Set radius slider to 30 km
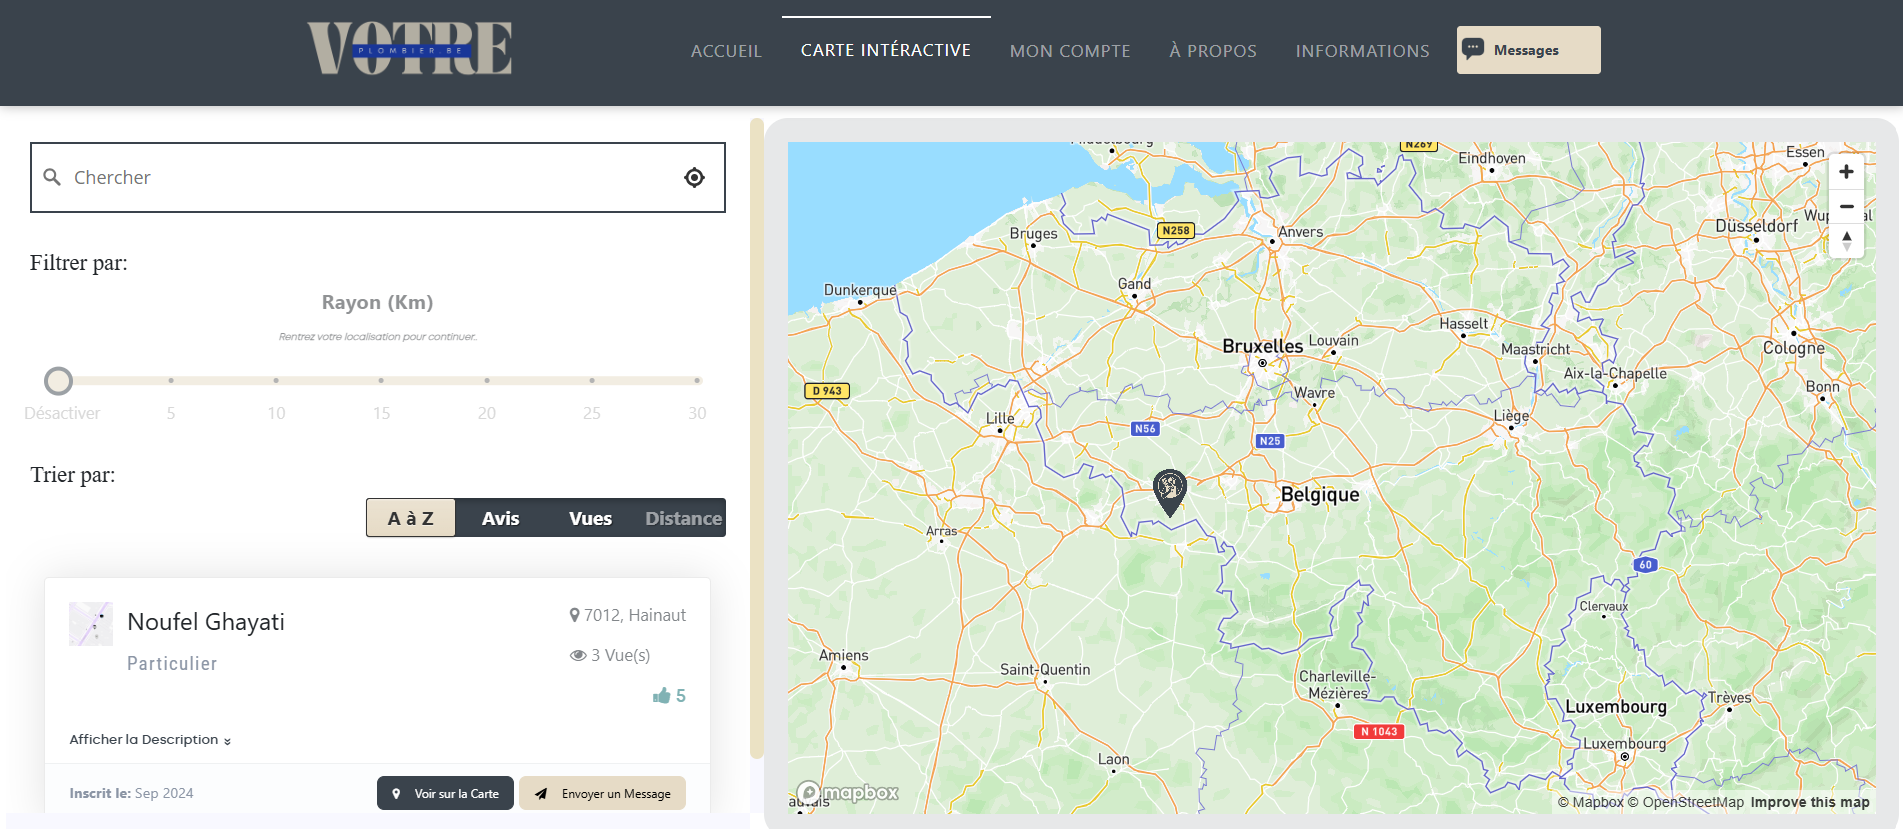This screenshot has height=829, width=1903. tap(697, 381)
